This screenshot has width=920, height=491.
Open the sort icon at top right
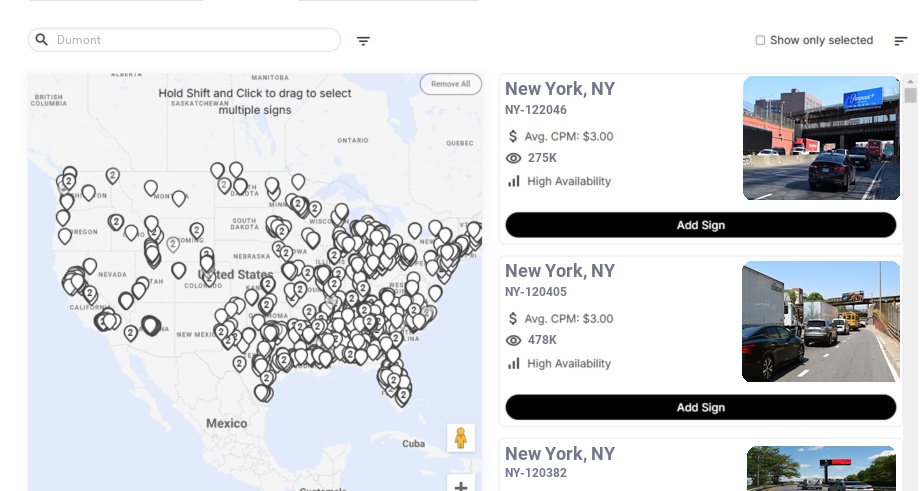(901, 41)
